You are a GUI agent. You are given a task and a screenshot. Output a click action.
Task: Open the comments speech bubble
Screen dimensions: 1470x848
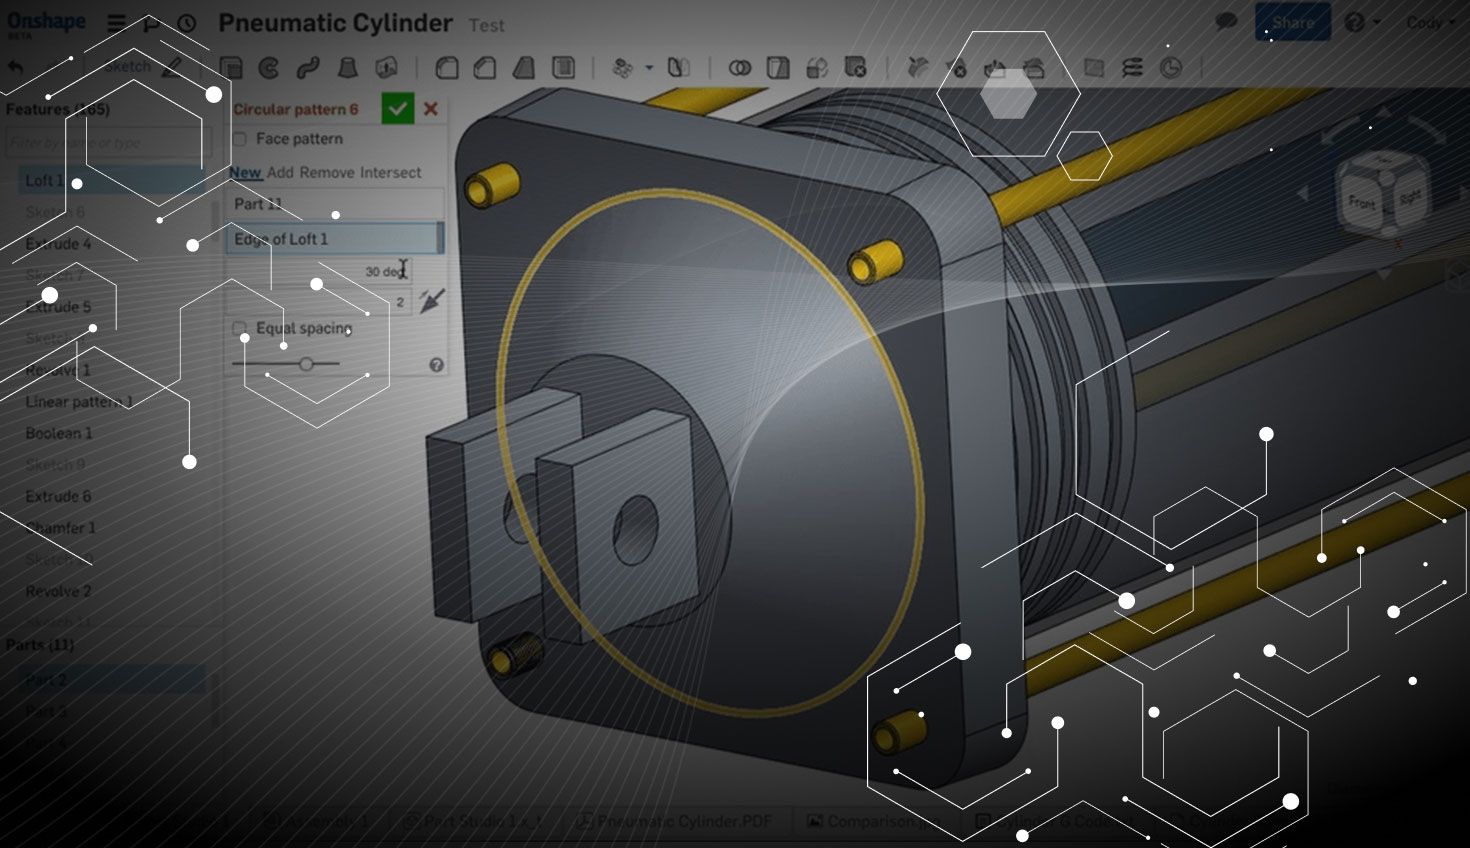click(1226, 22)
